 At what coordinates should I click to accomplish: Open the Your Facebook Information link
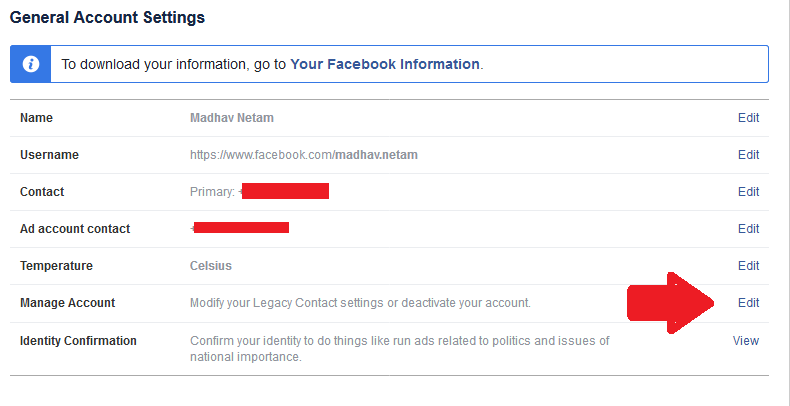pyautogui.click(x=384, y=63)
